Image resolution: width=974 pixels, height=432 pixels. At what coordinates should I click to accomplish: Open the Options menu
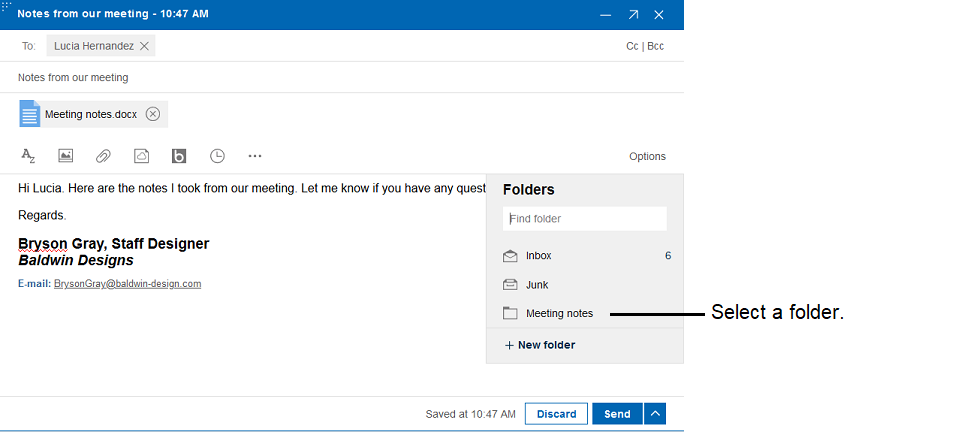(647, 156)
